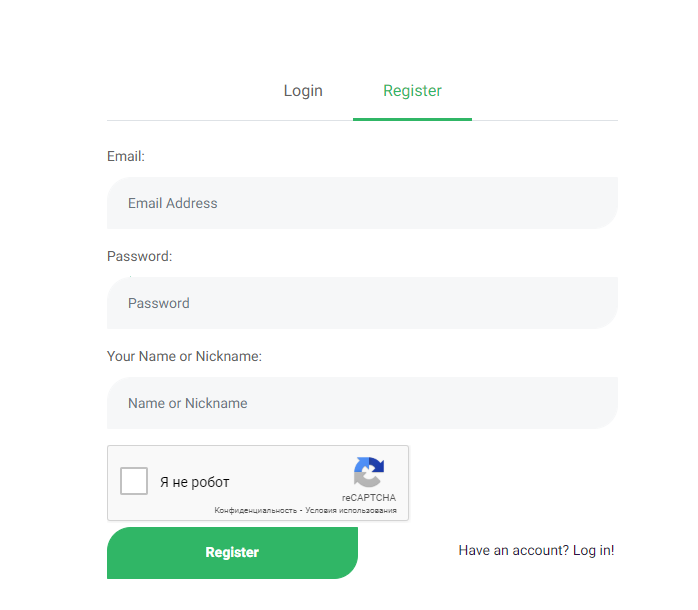Check the "Я не робот" reCAPTCHA checkbox
This screenshot has width=698, height=610.
pos(134,481)
